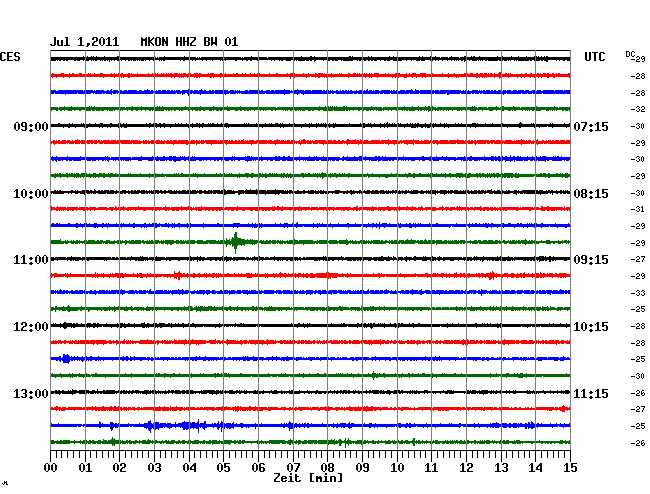The image size is (650, 494).
Task: Click the "12:00" local time label
Action: pyautogui.click(x=31, y=327)
